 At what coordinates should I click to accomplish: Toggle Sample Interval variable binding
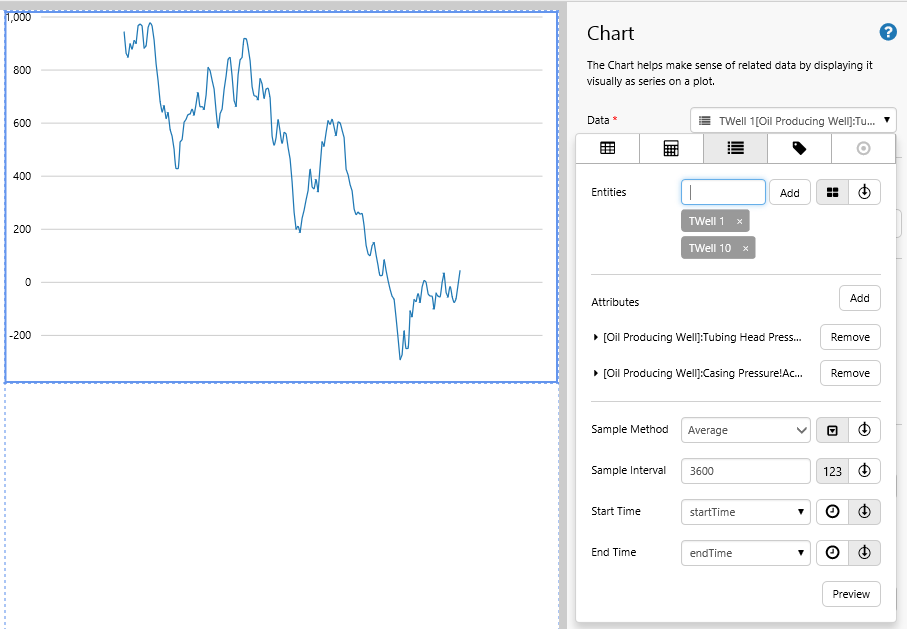[x=865, y=471]
